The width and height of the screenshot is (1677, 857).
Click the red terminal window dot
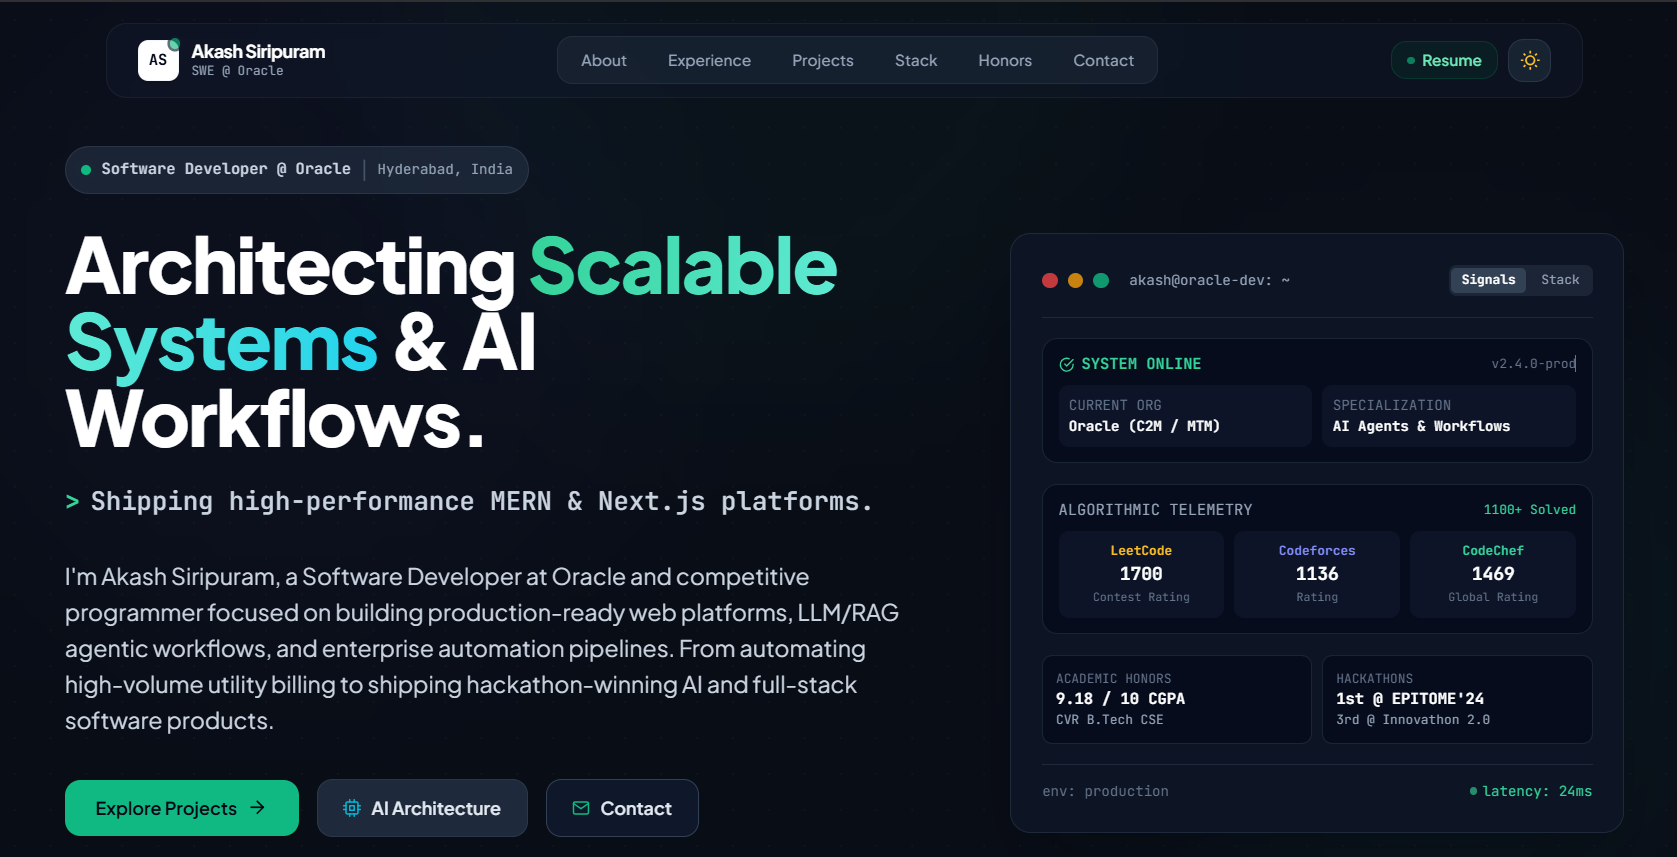1050,281
